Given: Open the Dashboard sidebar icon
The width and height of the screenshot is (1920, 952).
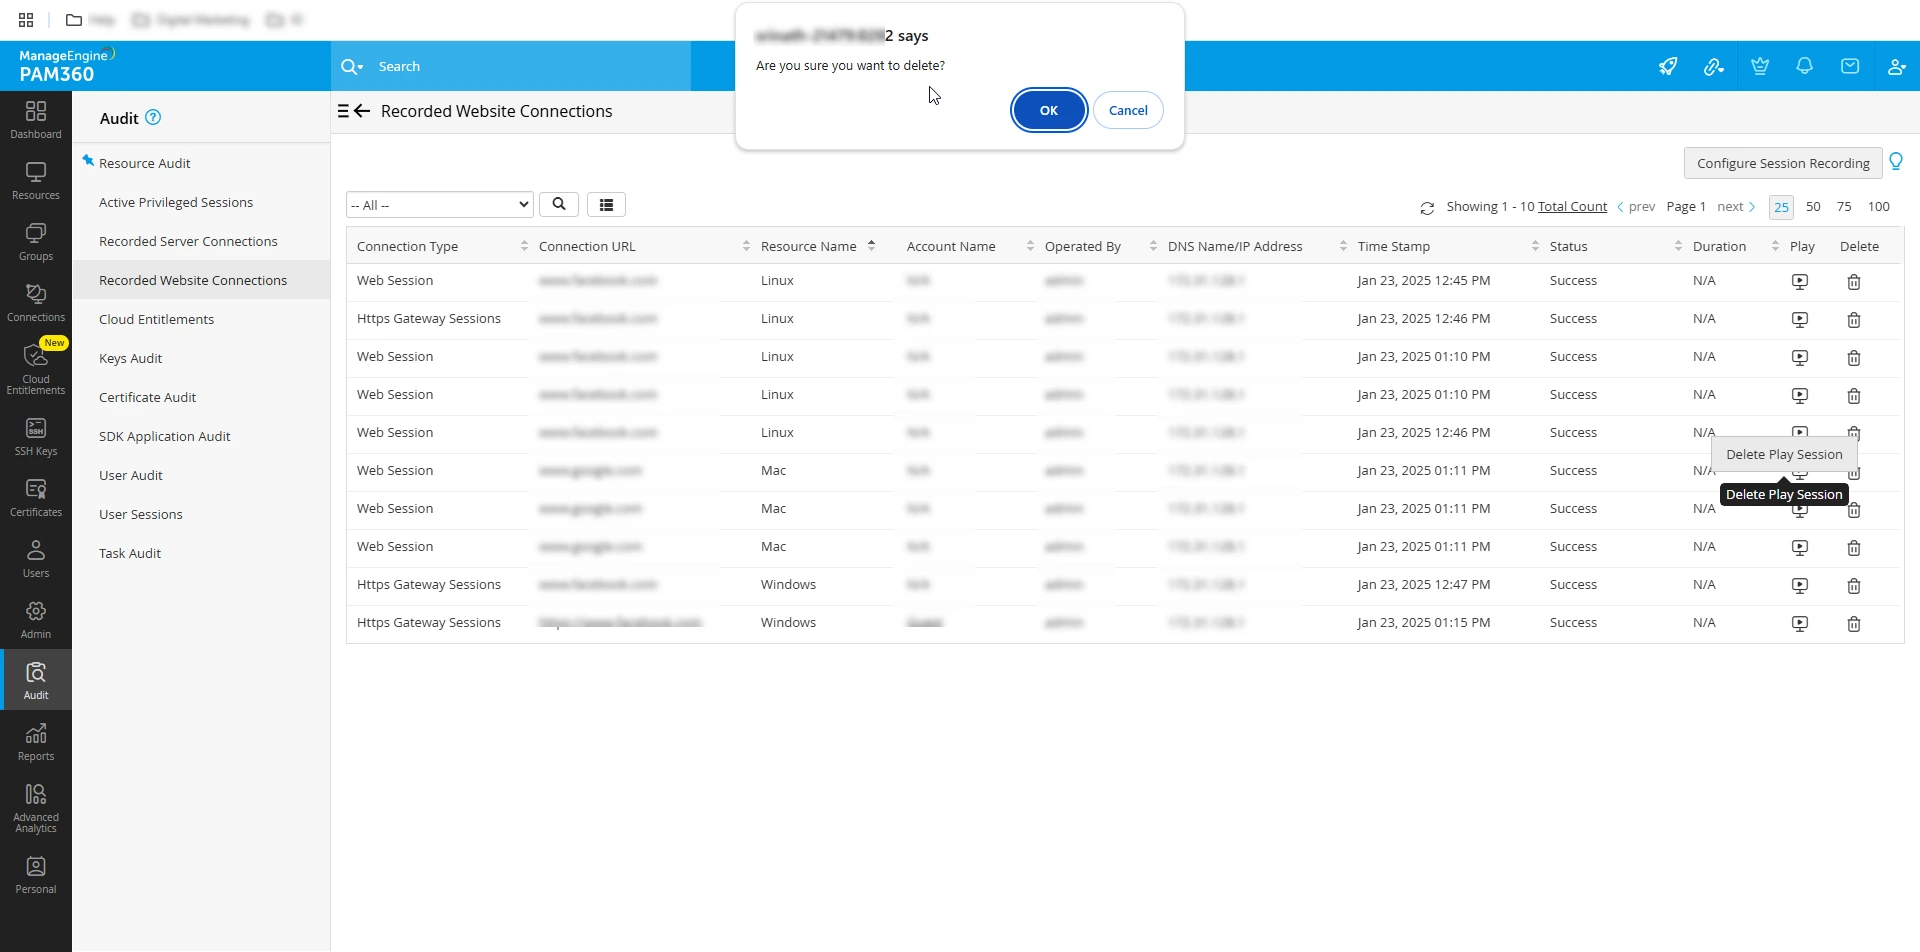Looking at the screenshot, I should click(36, 119).
